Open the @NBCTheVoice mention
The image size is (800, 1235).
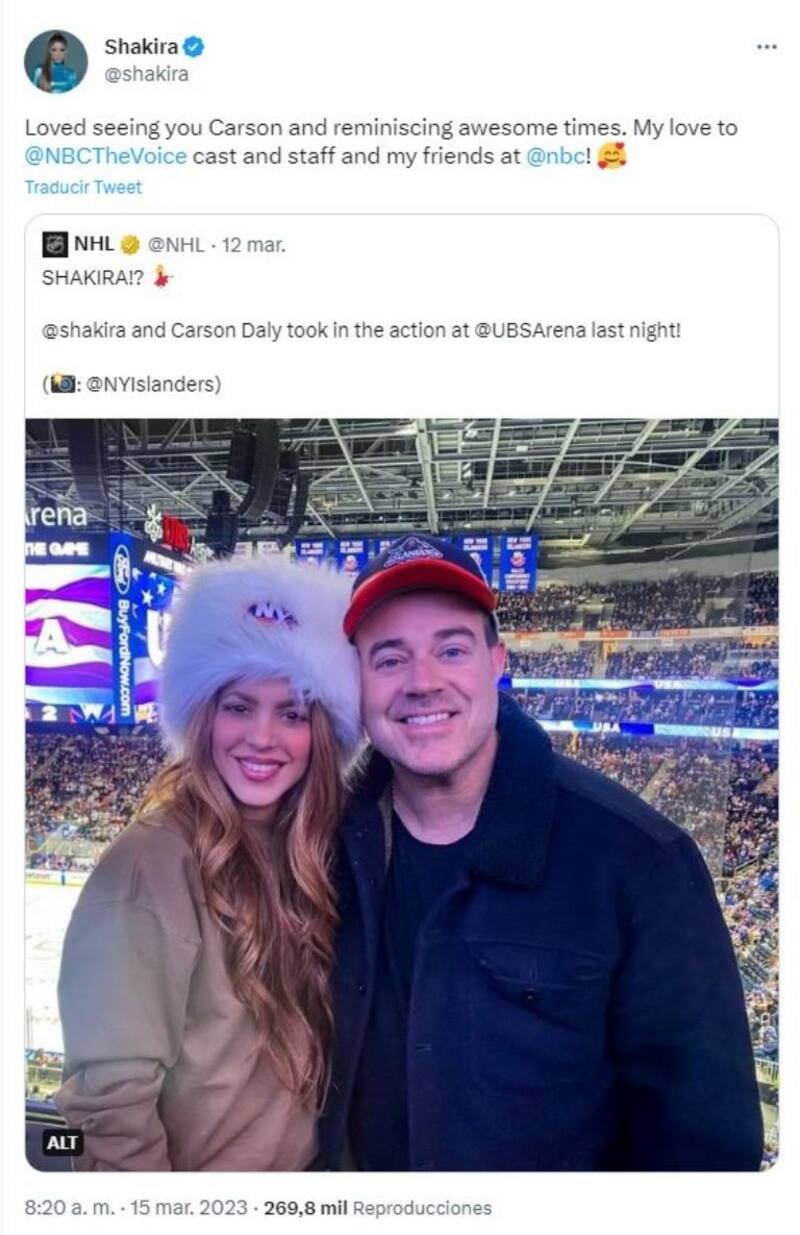tap(105, 157)
